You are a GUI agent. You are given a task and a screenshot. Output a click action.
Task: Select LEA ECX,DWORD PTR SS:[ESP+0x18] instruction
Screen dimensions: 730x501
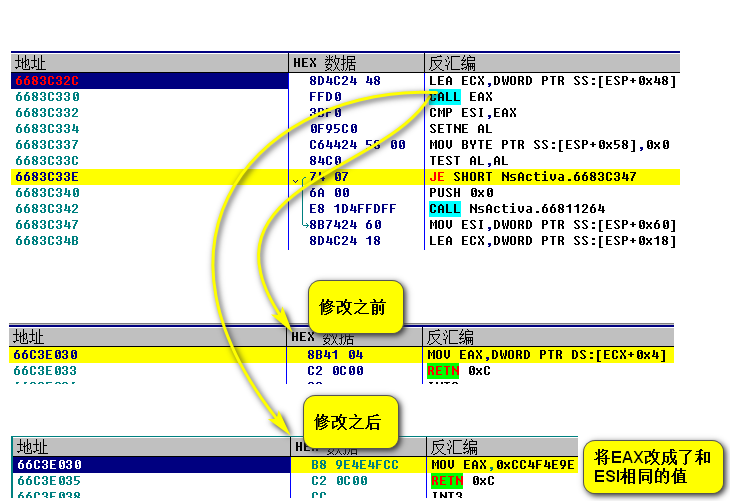click(x=552, y=241)
